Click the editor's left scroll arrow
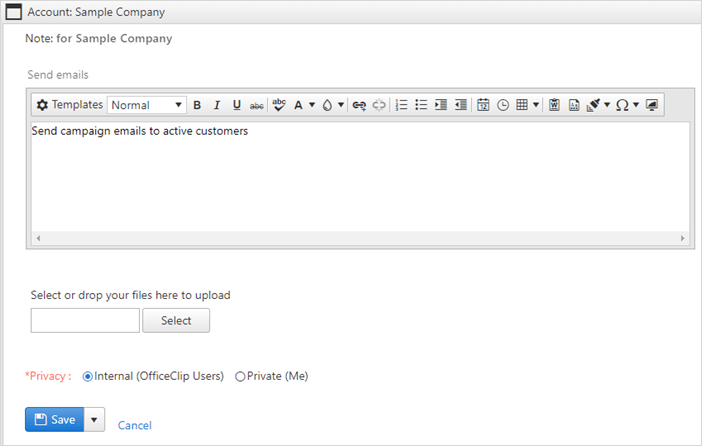 pyautogui.click(x=39, y=238)
